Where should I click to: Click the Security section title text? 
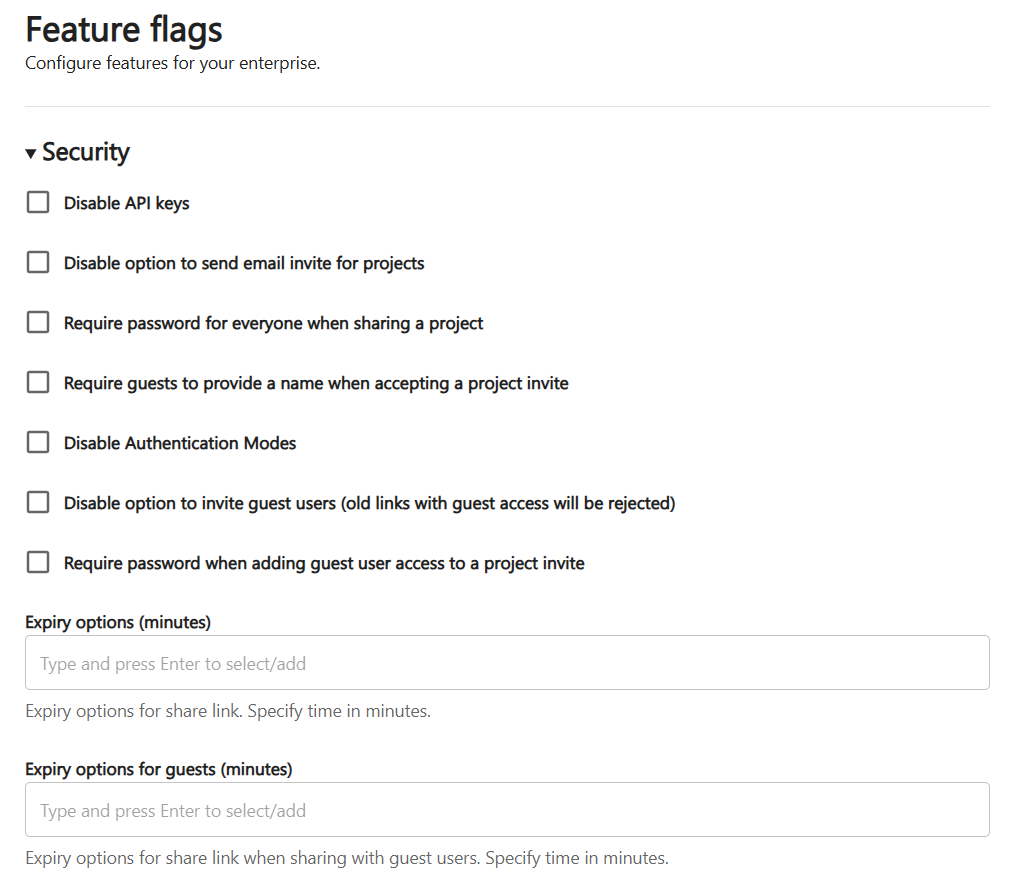click(86, 152)
